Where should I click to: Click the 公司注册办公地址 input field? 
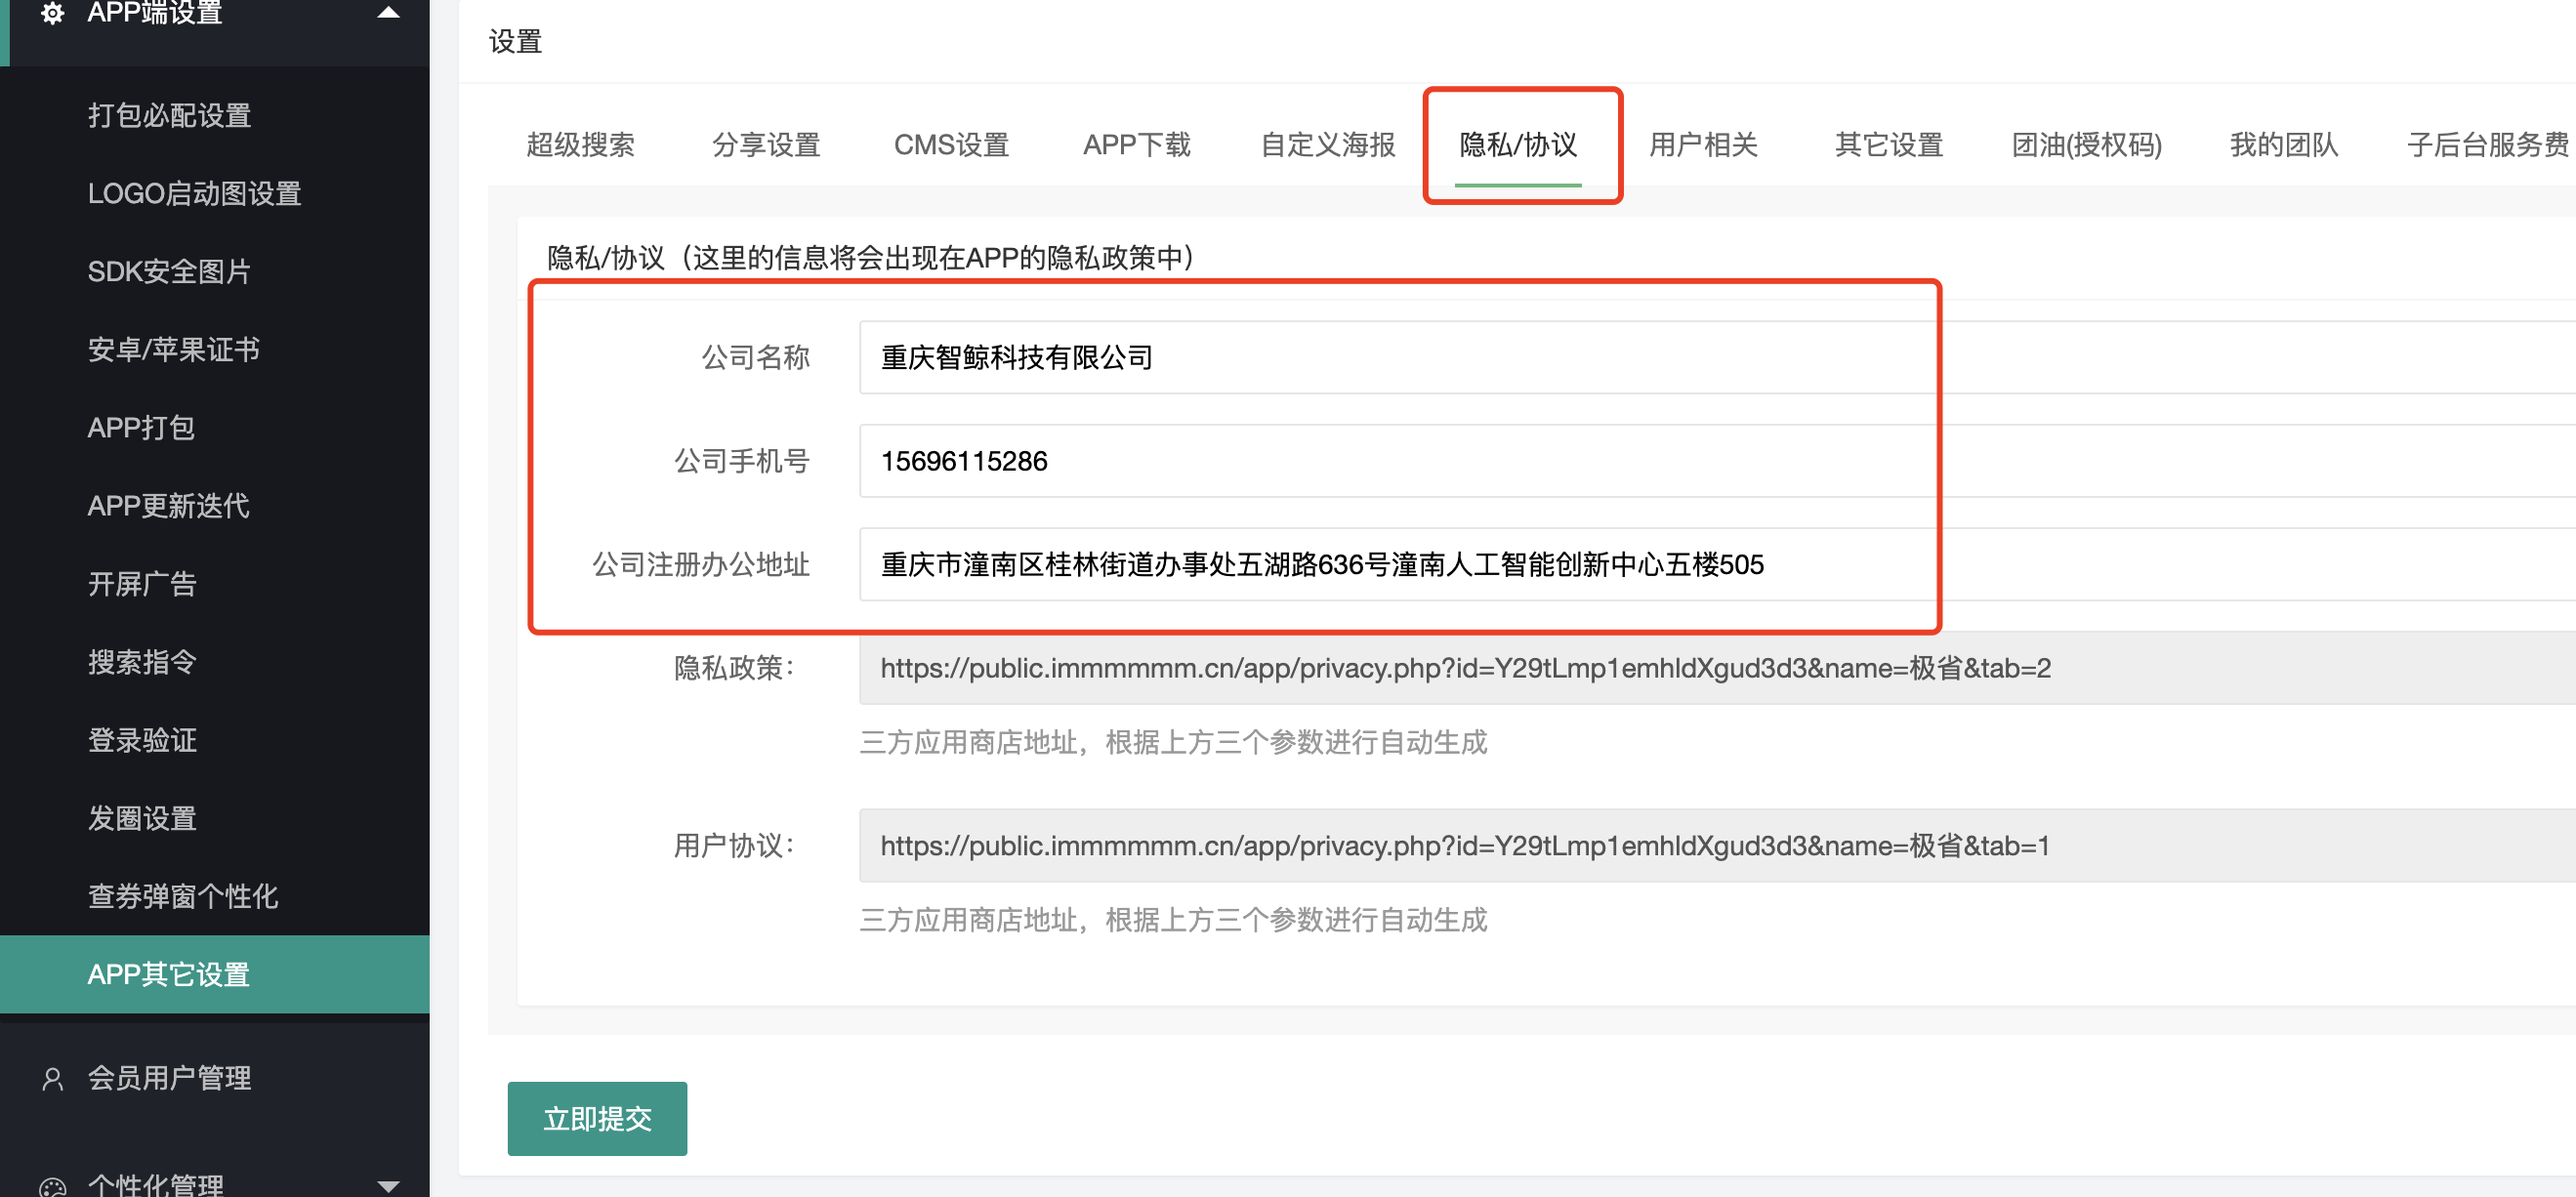[1717, 565]
